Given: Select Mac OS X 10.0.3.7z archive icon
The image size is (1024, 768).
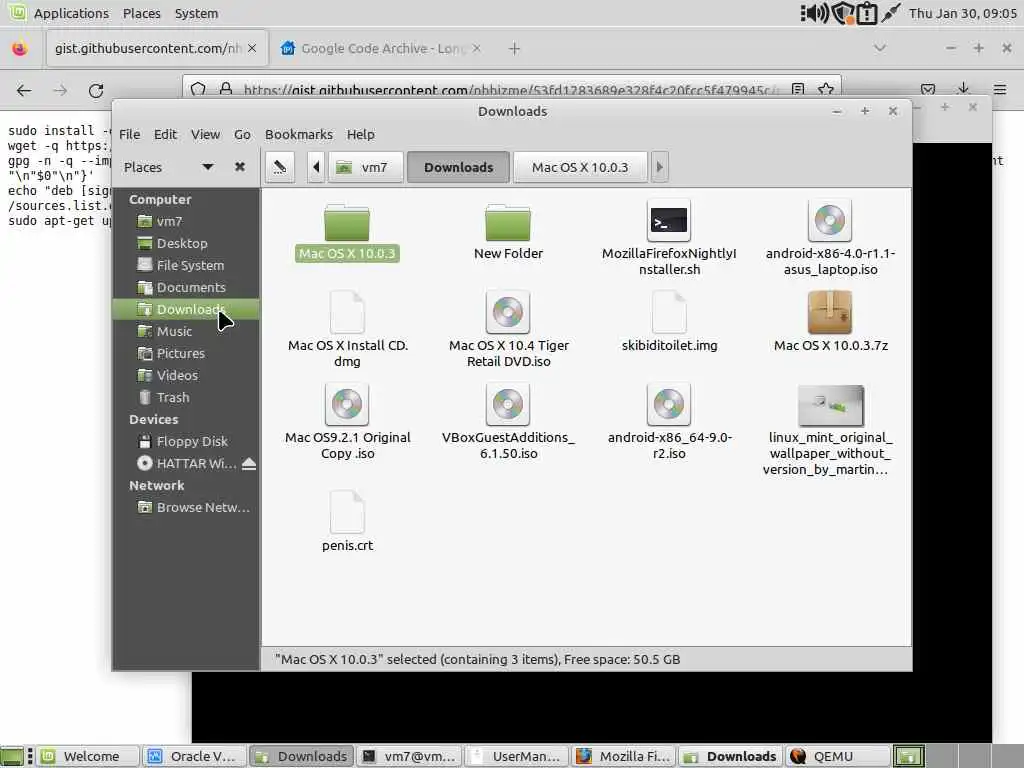Looking at the screenshot, I should (x=830, y=312).
